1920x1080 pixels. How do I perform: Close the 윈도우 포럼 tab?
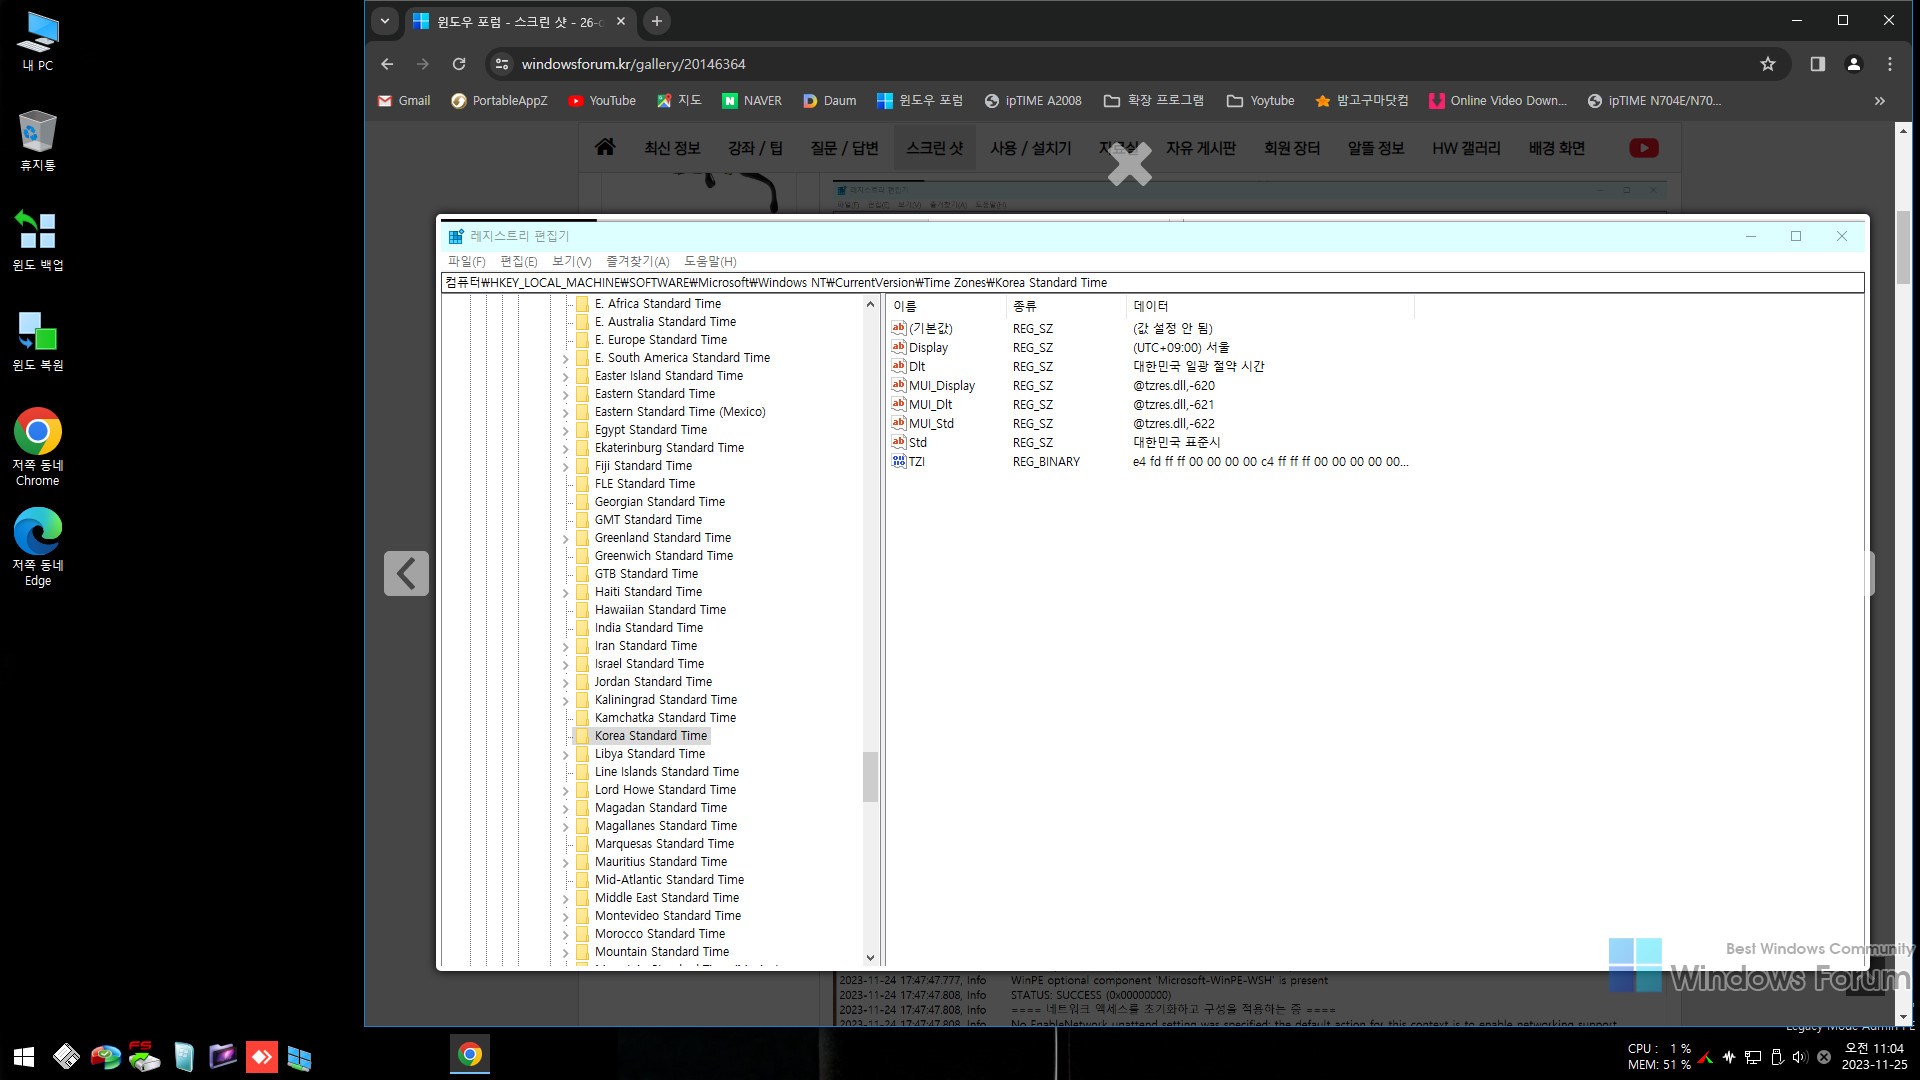(621, 21)
